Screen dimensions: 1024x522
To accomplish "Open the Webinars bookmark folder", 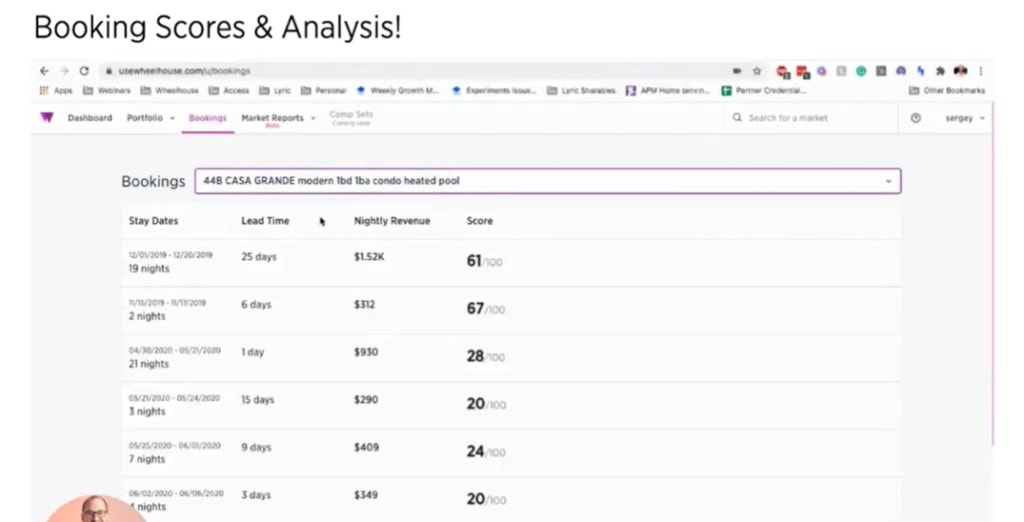I will 107,90.
